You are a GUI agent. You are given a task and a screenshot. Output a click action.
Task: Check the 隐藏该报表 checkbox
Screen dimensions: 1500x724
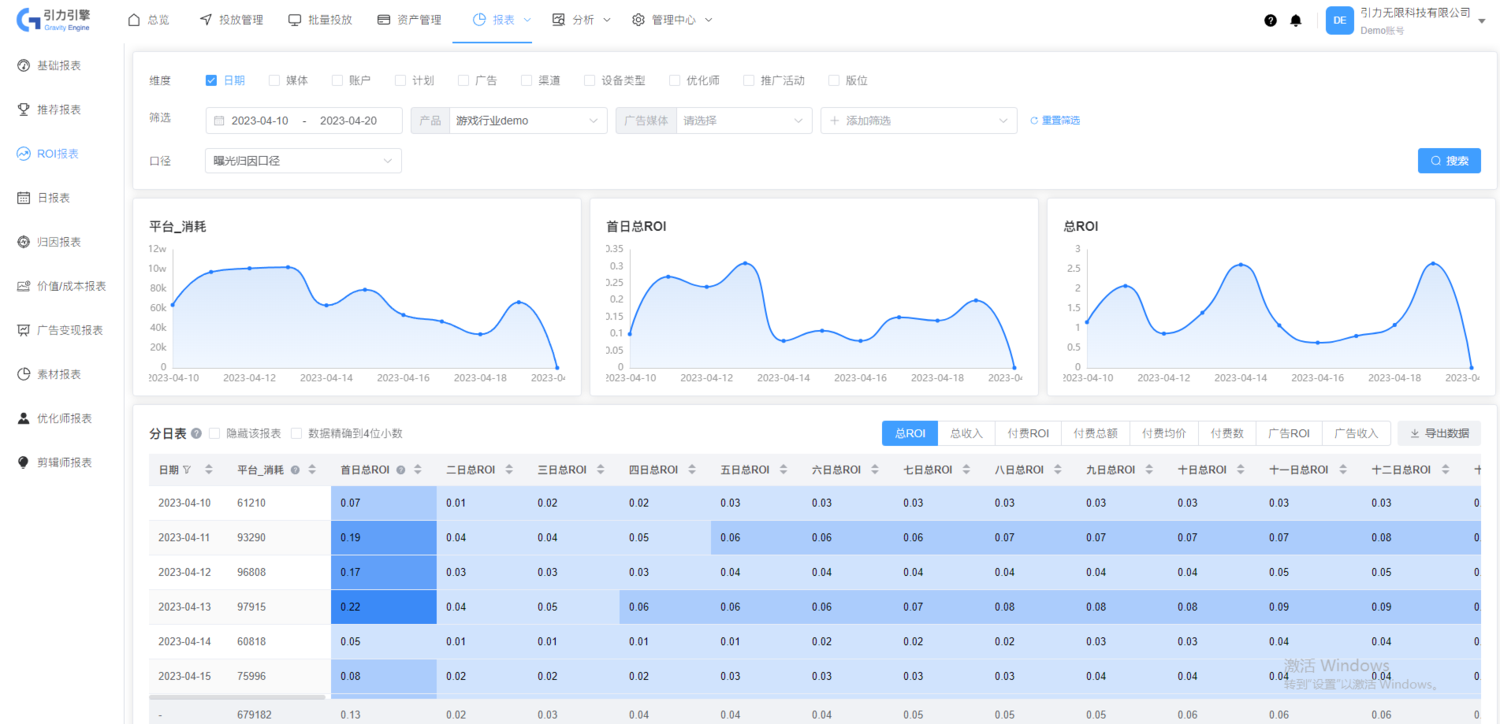(215, 434)
